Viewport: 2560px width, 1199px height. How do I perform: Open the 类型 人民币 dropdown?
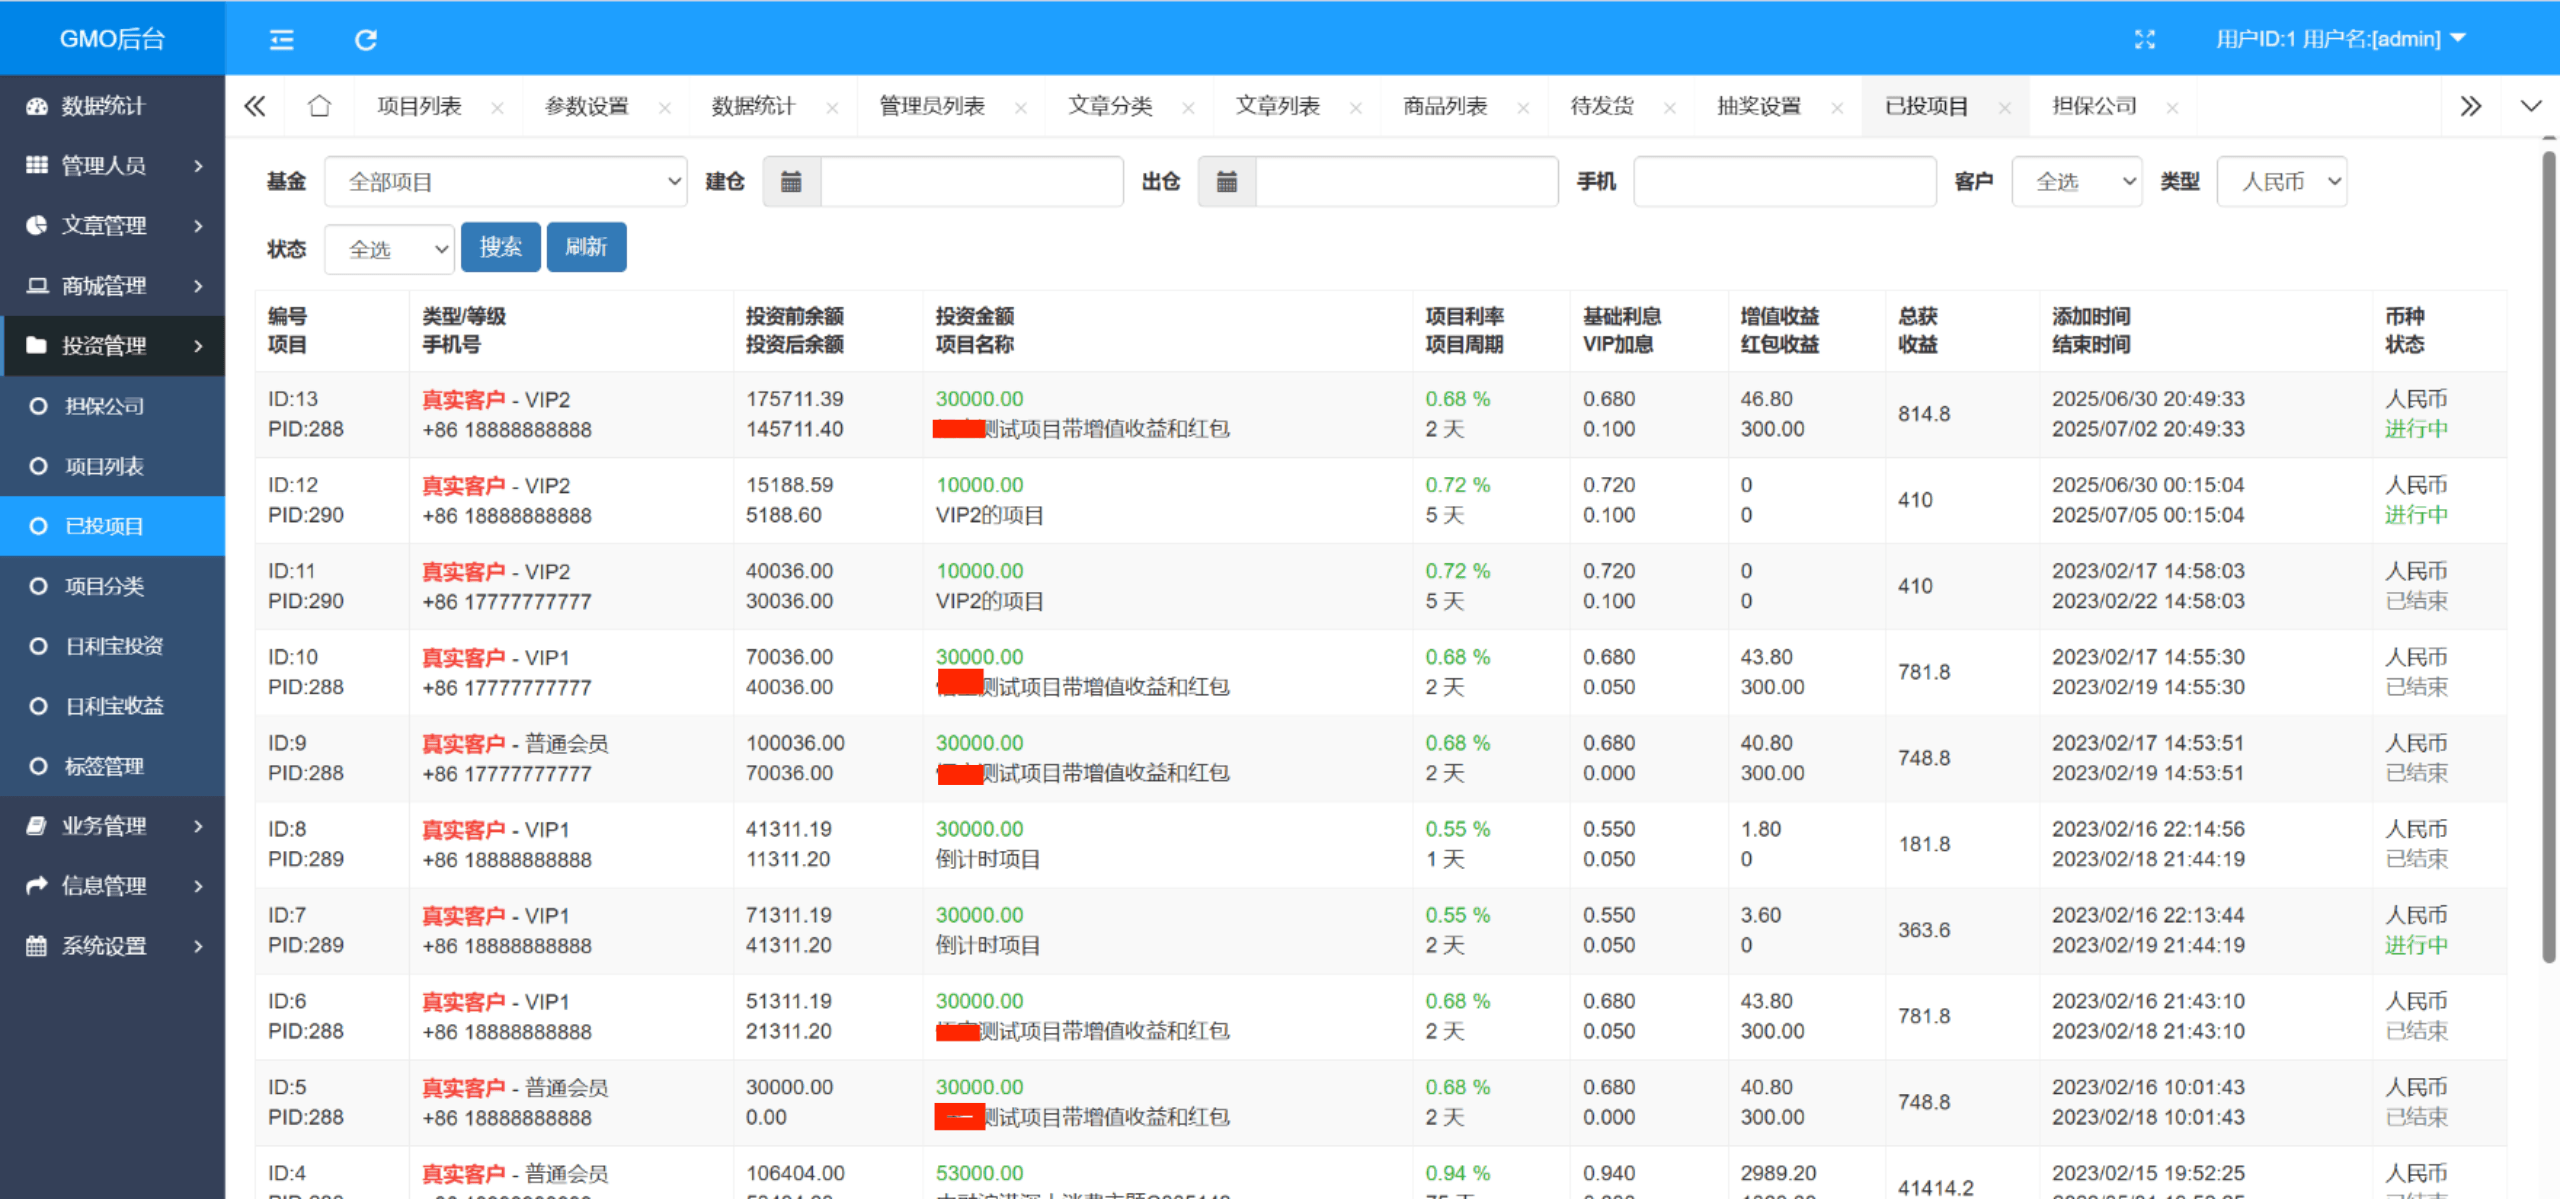pos(2281,182)
